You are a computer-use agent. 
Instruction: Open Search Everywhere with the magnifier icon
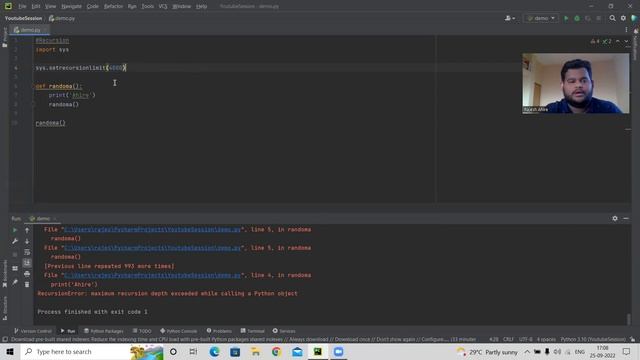point(612,18)
